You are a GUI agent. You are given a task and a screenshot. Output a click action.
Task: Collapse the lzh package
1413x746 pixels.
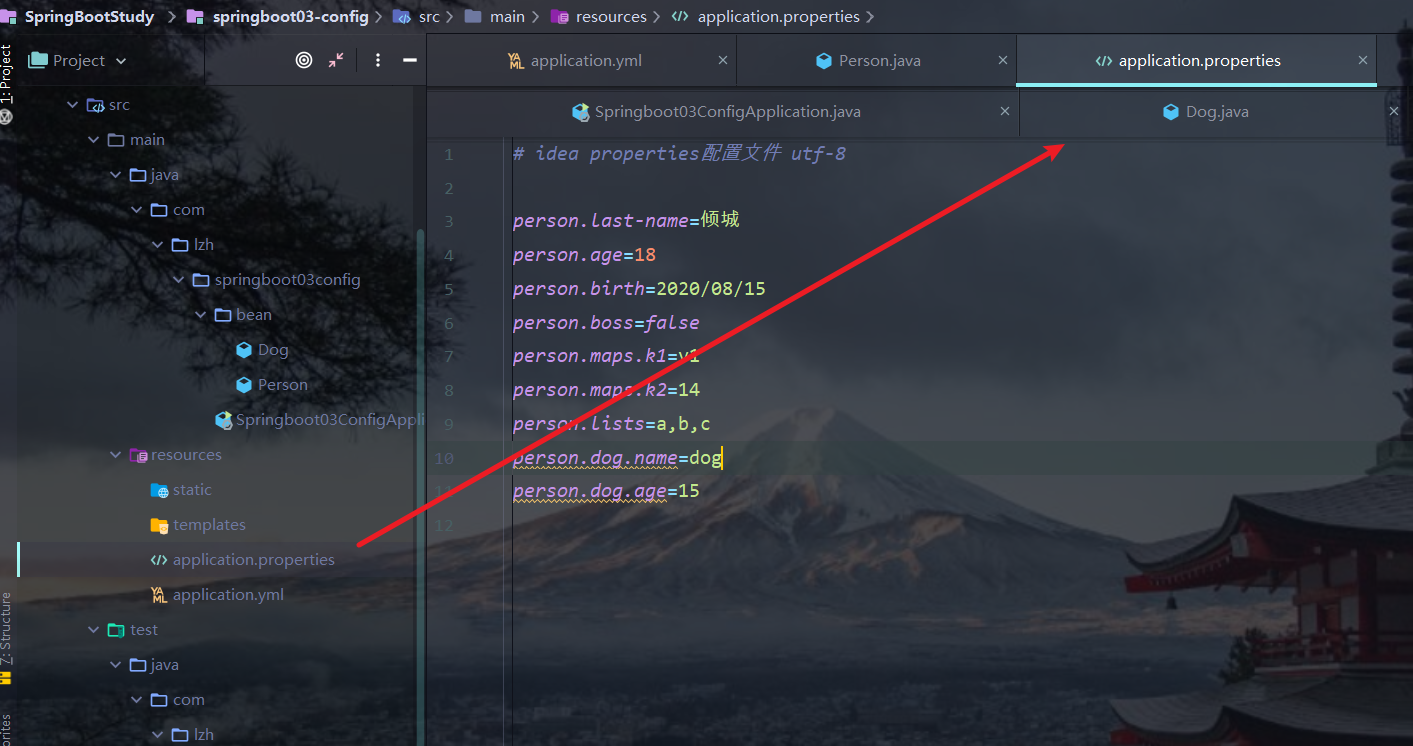point(158,245)
